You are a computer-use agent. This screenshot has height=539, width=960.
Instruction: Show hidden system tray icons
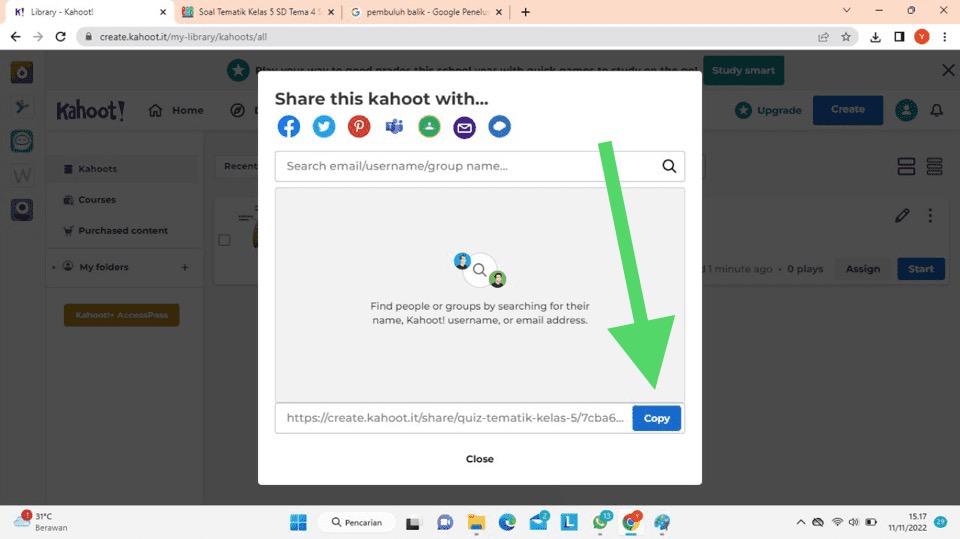coord(800,522)
